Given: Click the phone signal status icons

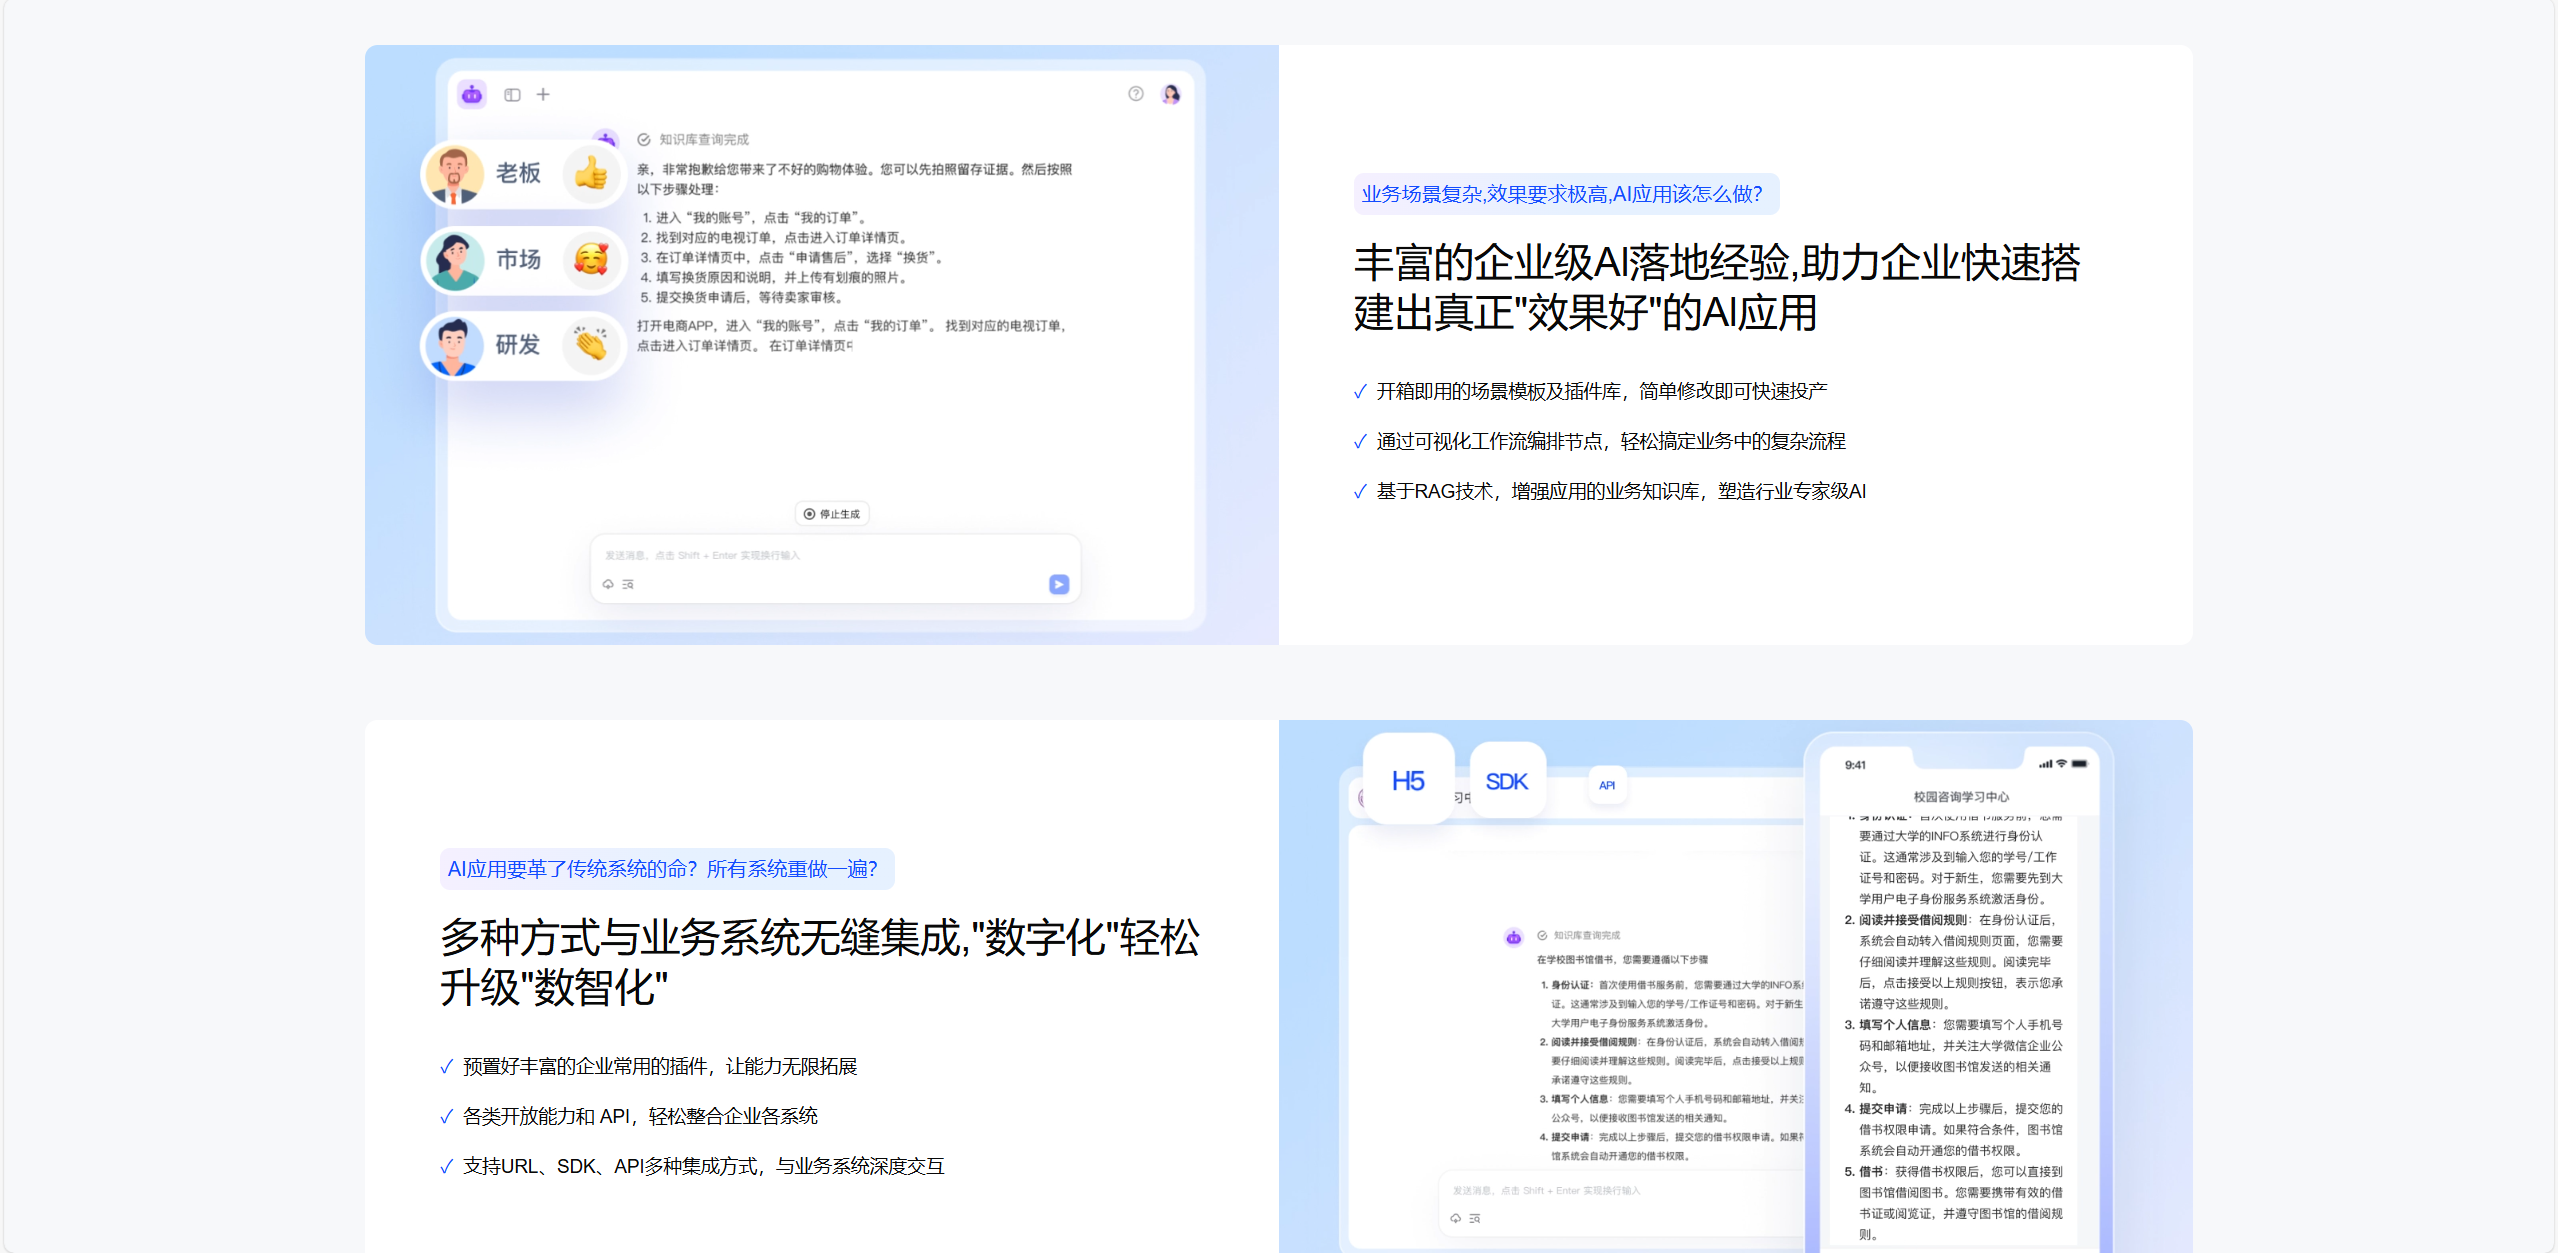Looking at the screenshot, I should (x=2064, y=764).
